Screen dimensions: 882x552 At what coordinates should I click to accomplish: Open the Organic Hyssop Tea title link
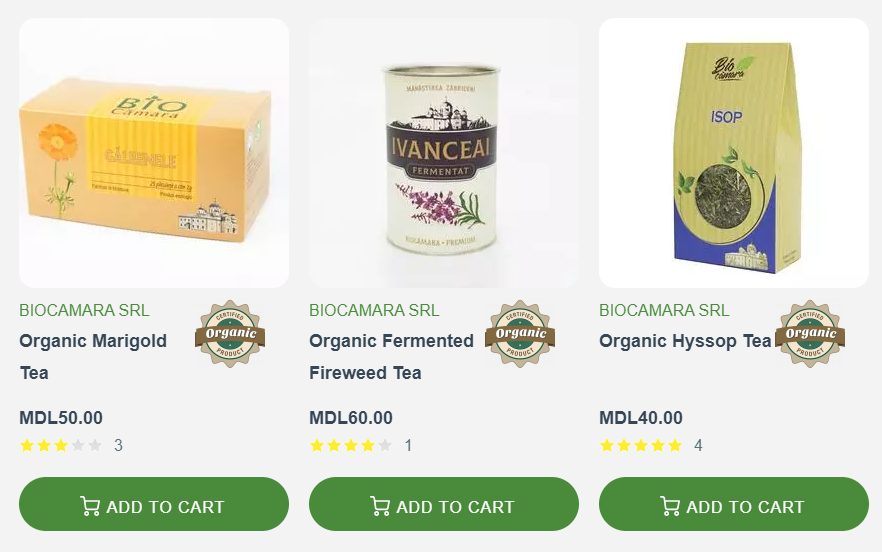tap(685, 341)
